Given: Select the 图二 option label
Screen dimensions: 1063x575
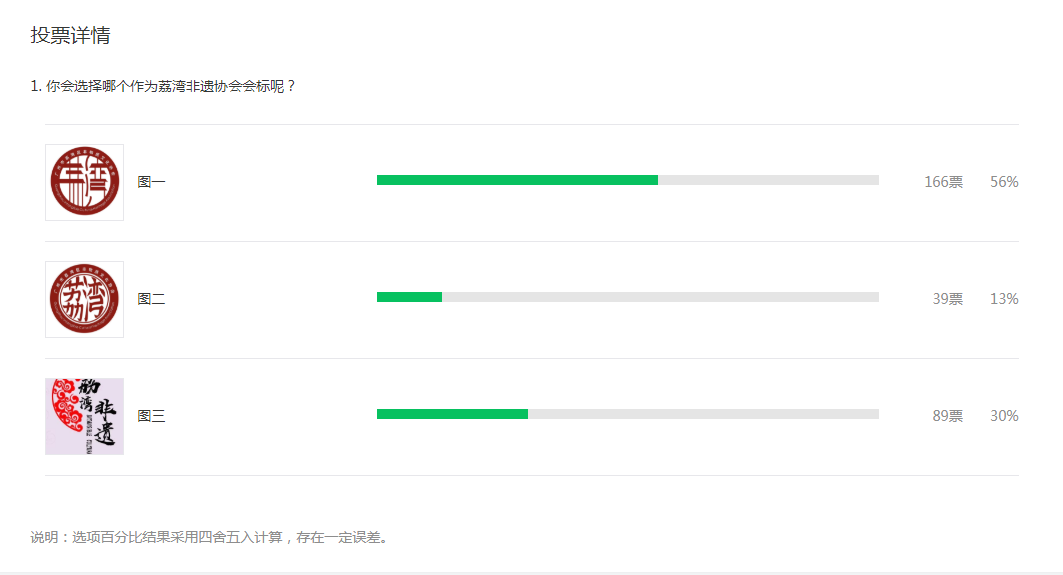Looking at the screenshot, I should pos(151,299).
